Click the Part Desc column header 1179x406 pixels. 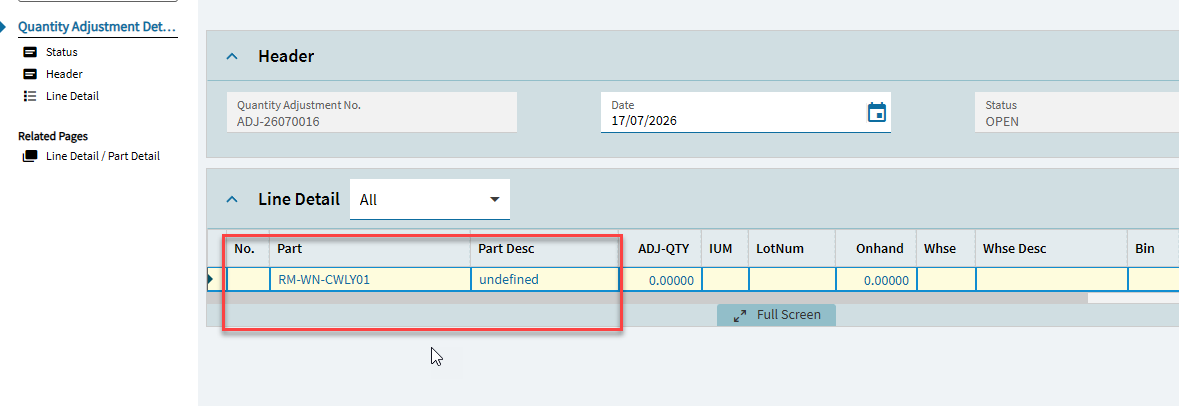[x=544, y=249]
